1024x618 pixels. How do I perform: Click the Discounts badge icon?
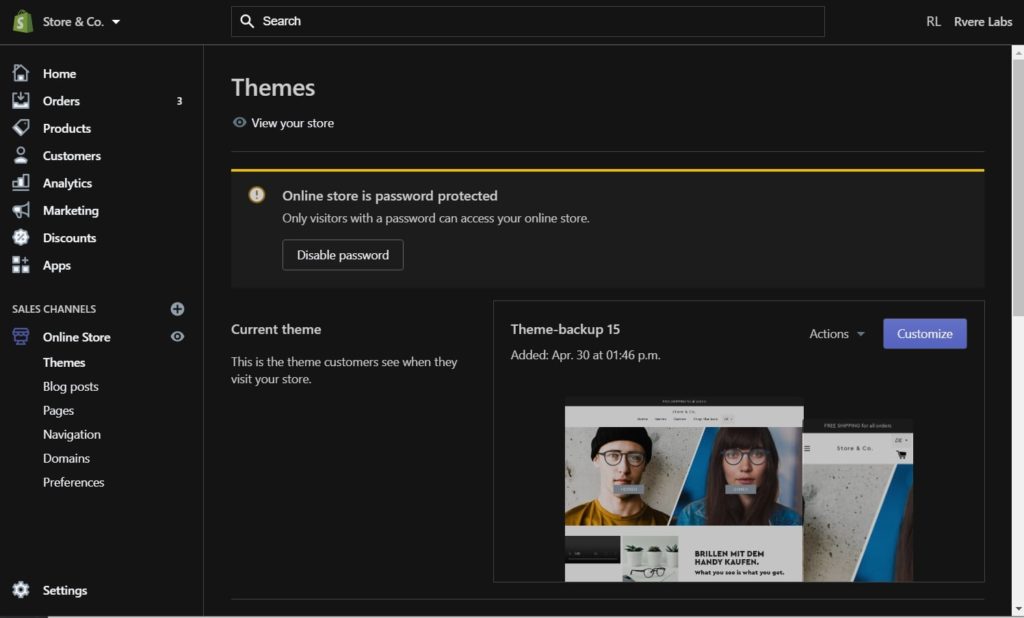[x=21, y=238]
